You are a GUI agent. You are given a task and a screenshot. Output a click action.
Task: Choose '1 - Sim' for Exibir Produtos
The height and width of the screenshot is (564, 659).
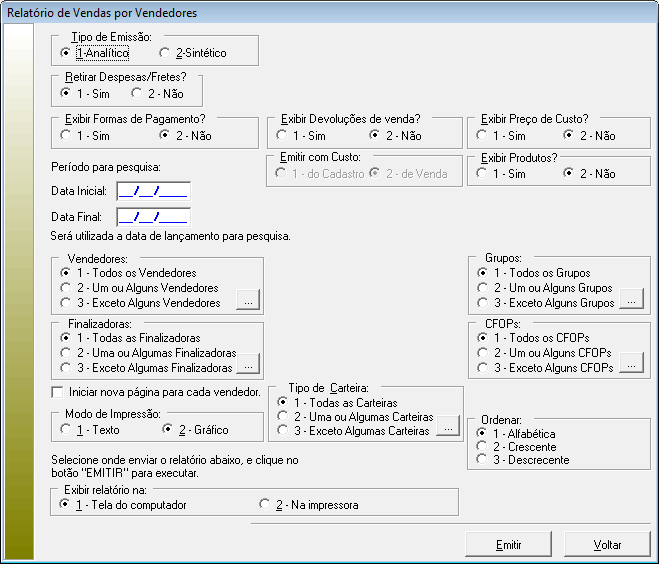click(482, 174)
